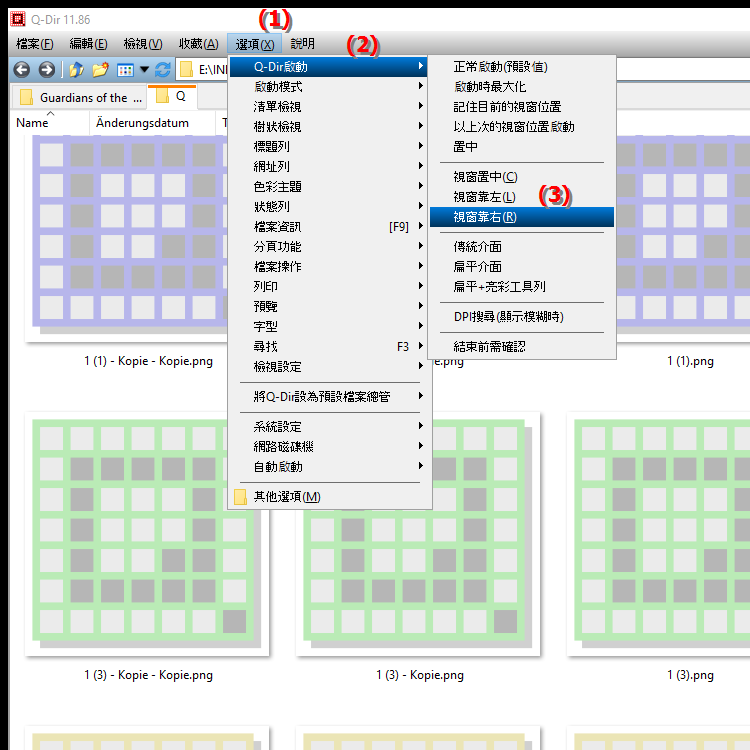Expand the 標題列 submenu

tap(329, 146)
